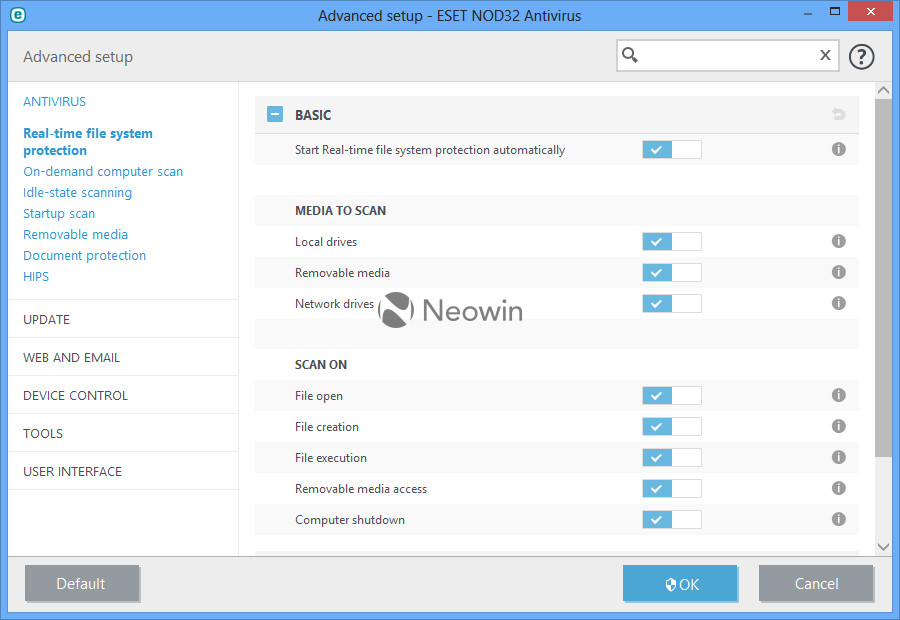Image resolution: width=900 pixels, height=620 pixels.
Task: Select Real-time file system protection
Action: coord(88,142)
